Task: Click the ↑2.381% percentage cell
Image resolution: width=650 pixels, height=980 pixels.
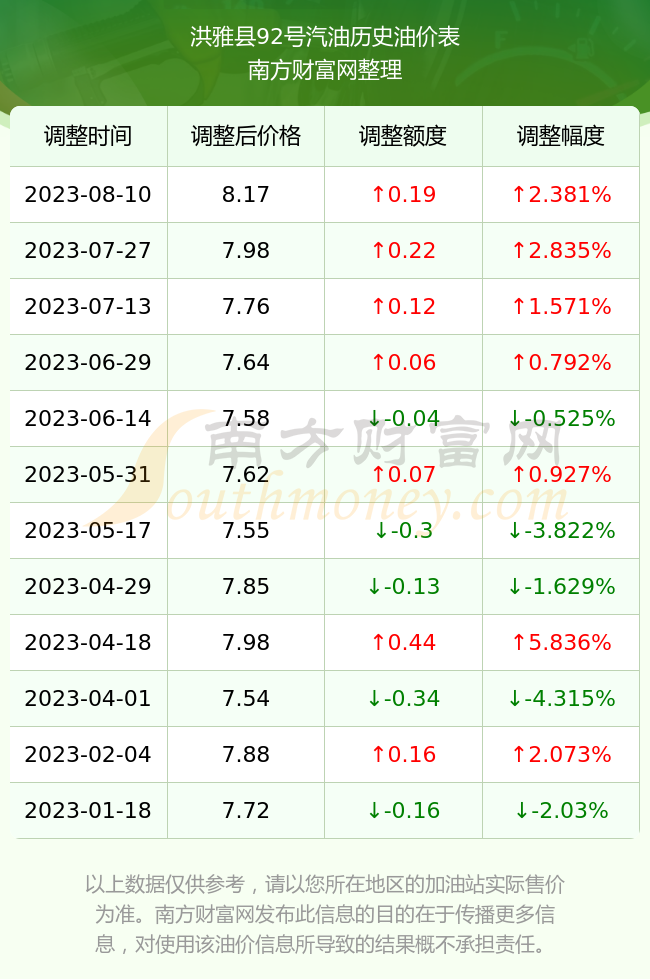Action: click(561, 194)
